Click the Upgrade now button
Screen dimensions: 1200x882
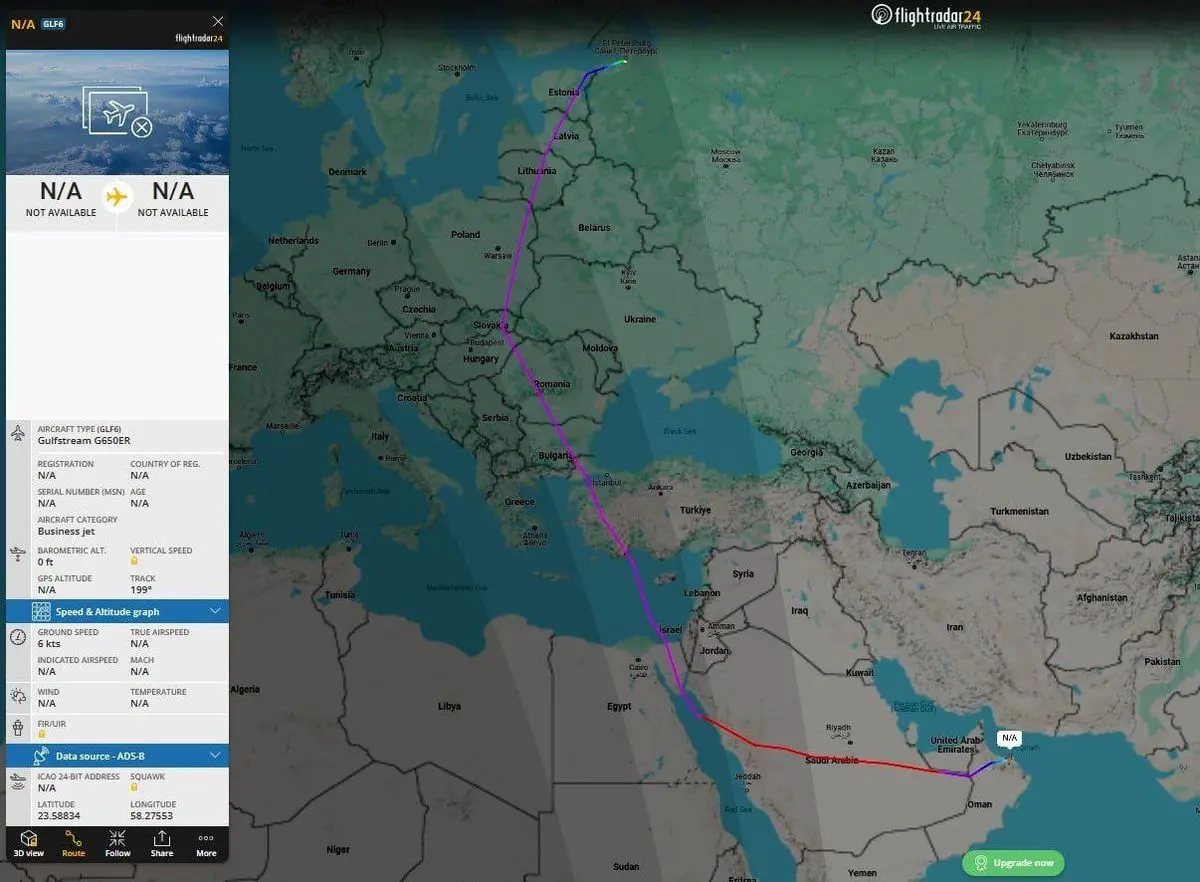pos(1013,862)
